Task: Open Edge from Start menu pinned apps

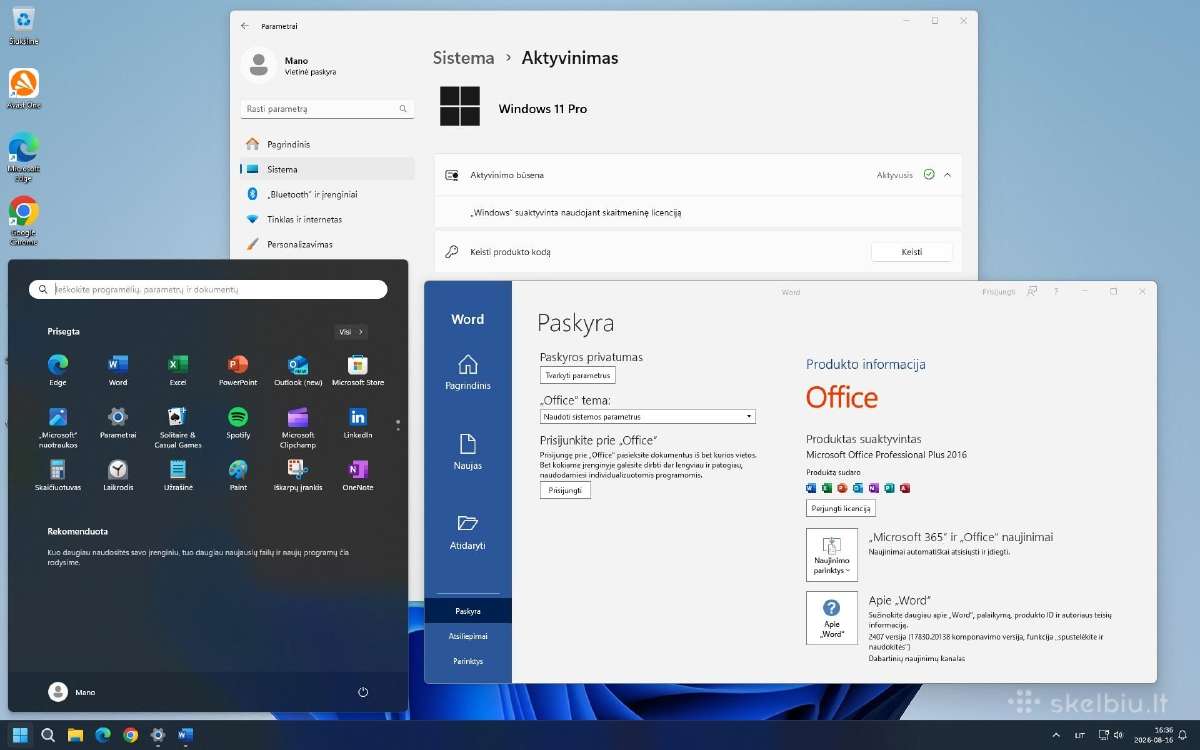Action: click(x=58, y=370)
